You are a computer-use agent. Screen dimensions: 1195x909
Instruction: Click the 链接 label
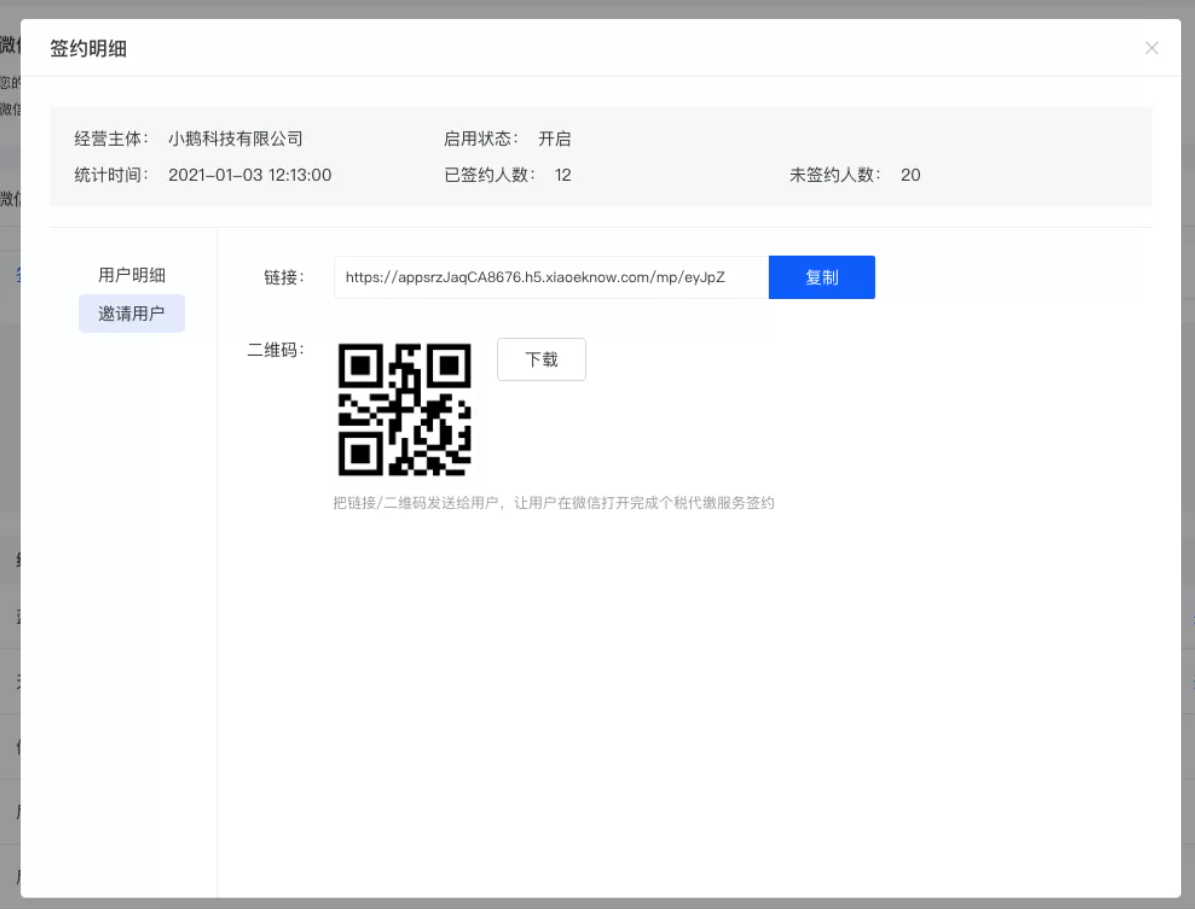[x=284, y=277]
